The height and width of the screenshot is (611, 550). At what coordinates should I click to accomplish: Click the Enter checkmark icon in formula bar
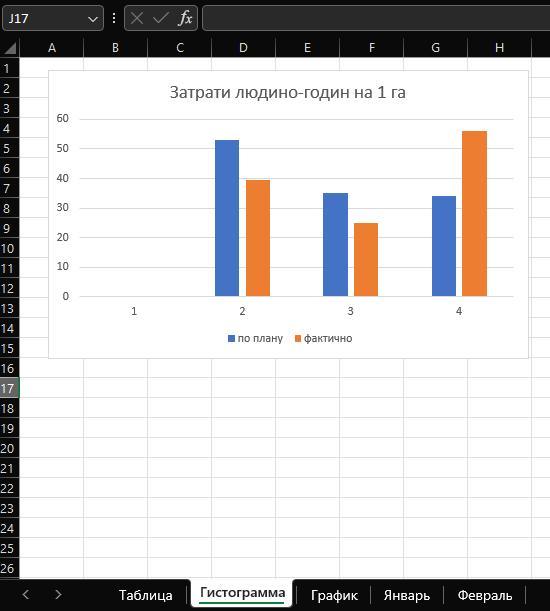coord(161,18)
